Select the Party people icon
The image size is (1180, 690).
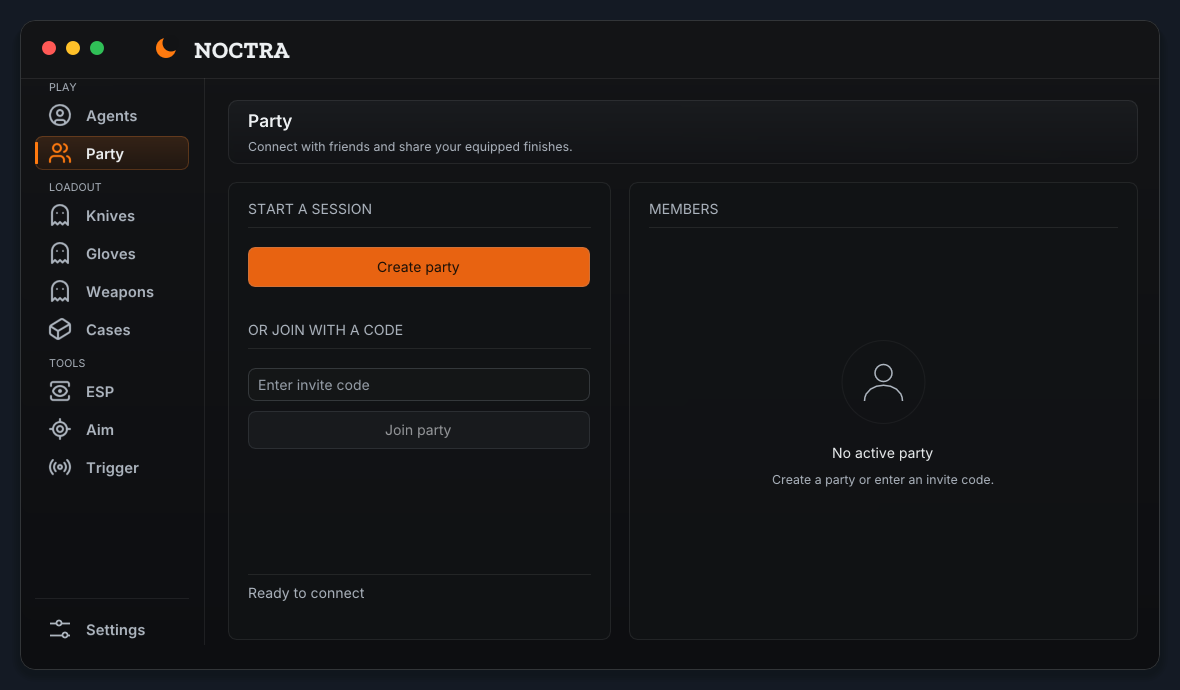tap(60, 154)
